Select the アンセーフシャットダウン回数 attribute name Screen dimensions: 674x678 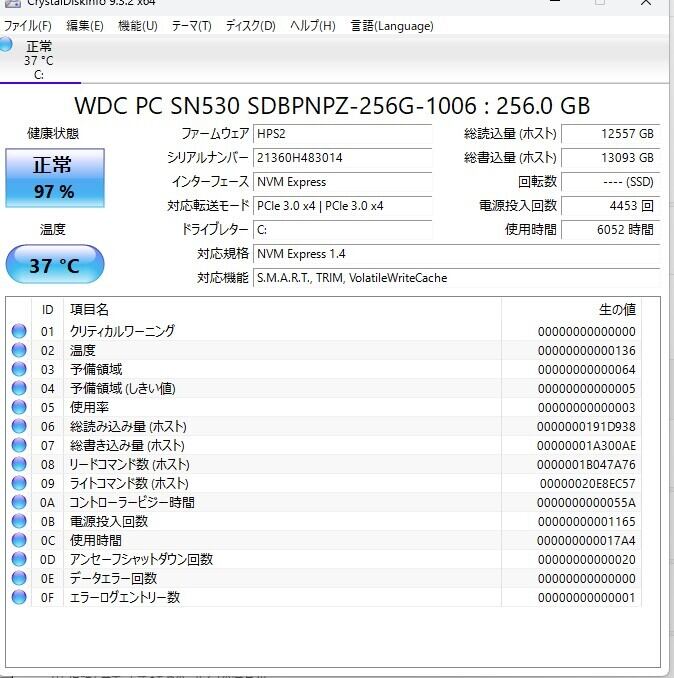[x=141, y=560]
